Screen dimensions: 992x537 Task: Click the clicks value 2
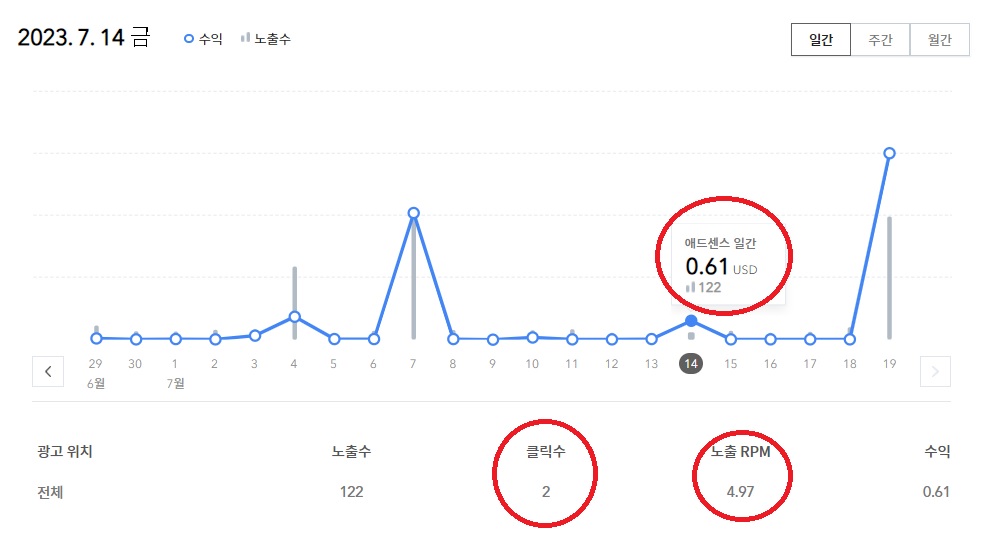(546, 492)
